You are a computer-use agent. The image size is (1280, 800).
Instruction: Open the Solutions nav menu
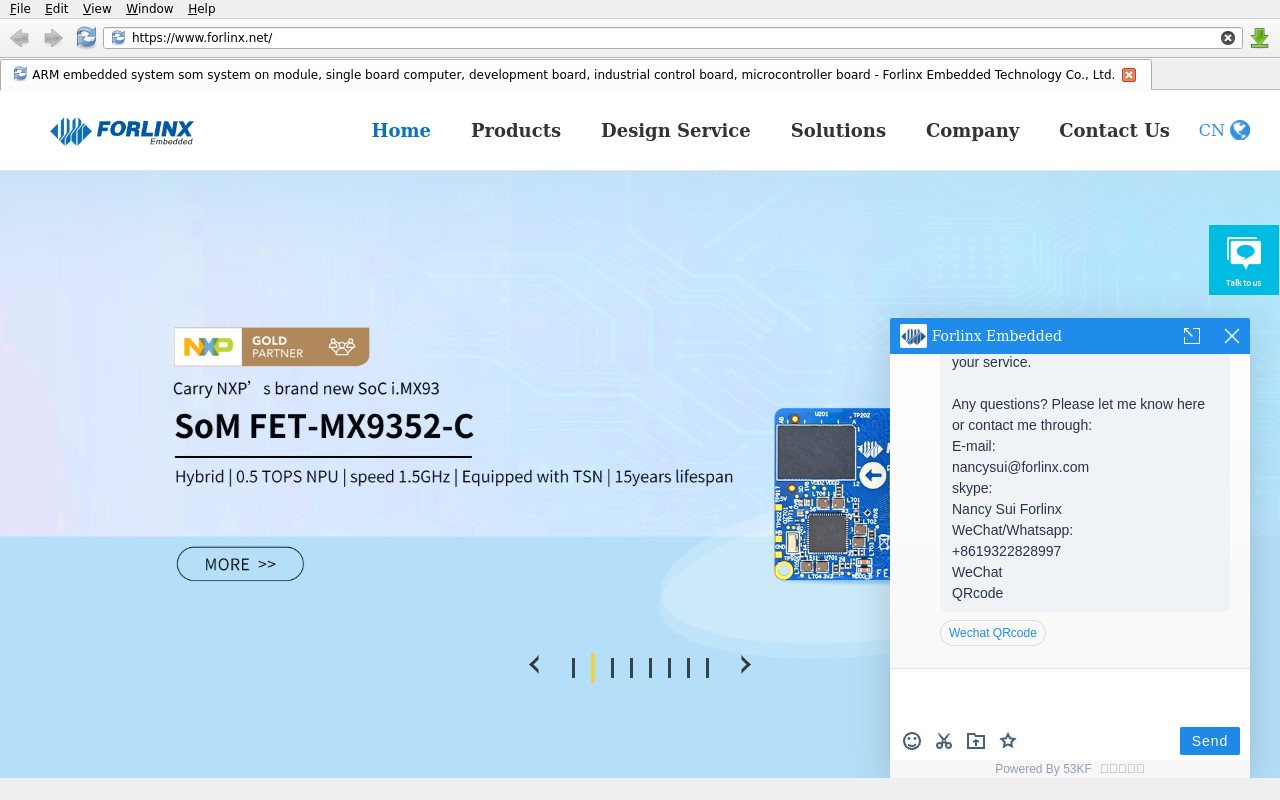[x=838, y=131]
